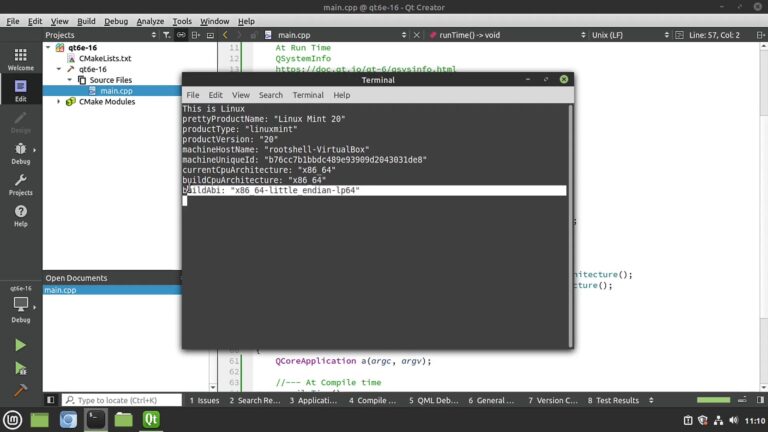
Task: Go forward in editor navigation history
Action: point(239,35)
